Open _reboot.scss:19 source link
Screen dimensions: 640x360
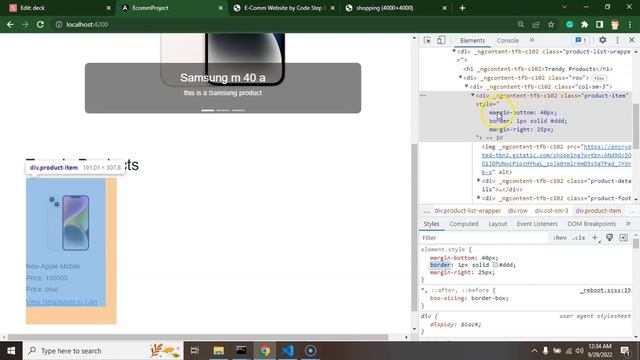pyautogui.click(x=605, y=290)
